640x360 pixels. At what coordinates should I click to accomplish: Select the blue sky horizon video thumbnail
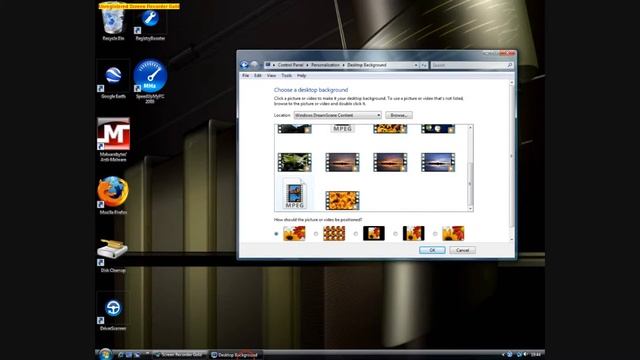(x=438, y=162)
